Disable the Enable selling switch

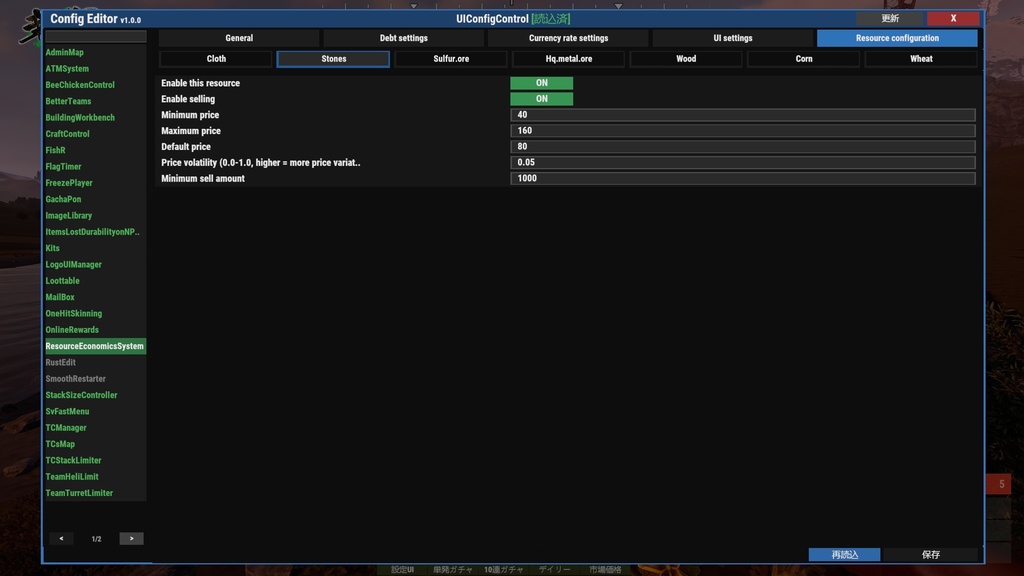541,99
